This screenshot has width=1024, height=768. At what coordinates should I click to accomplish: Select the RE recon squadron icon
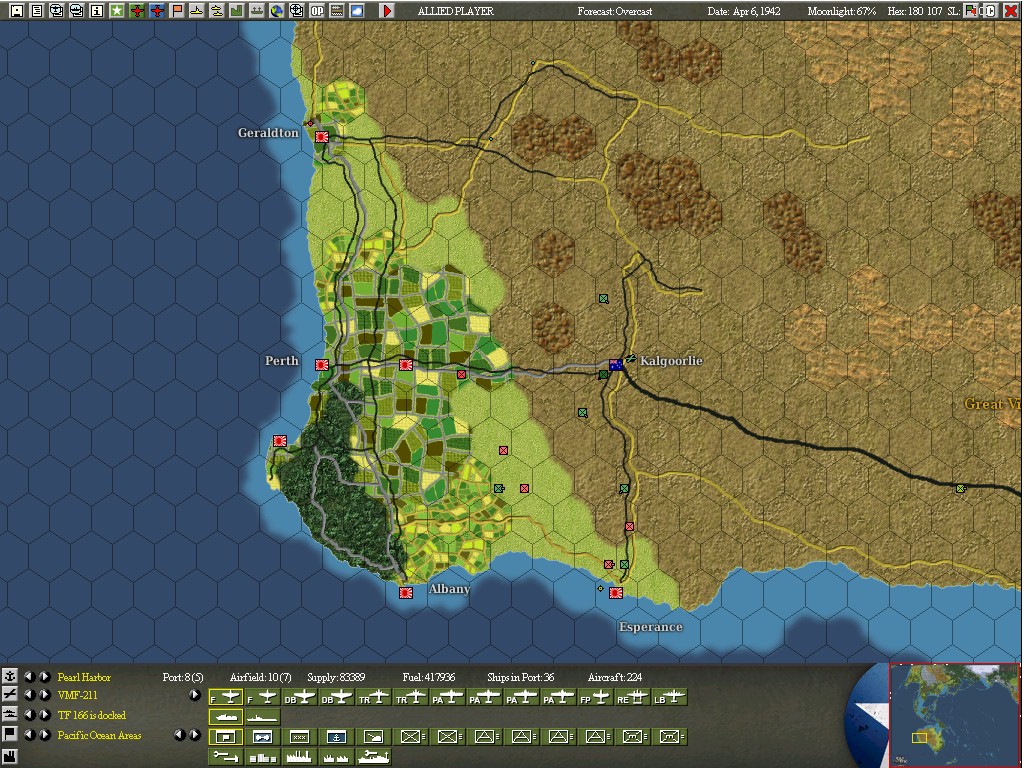[x=632, y=697]
